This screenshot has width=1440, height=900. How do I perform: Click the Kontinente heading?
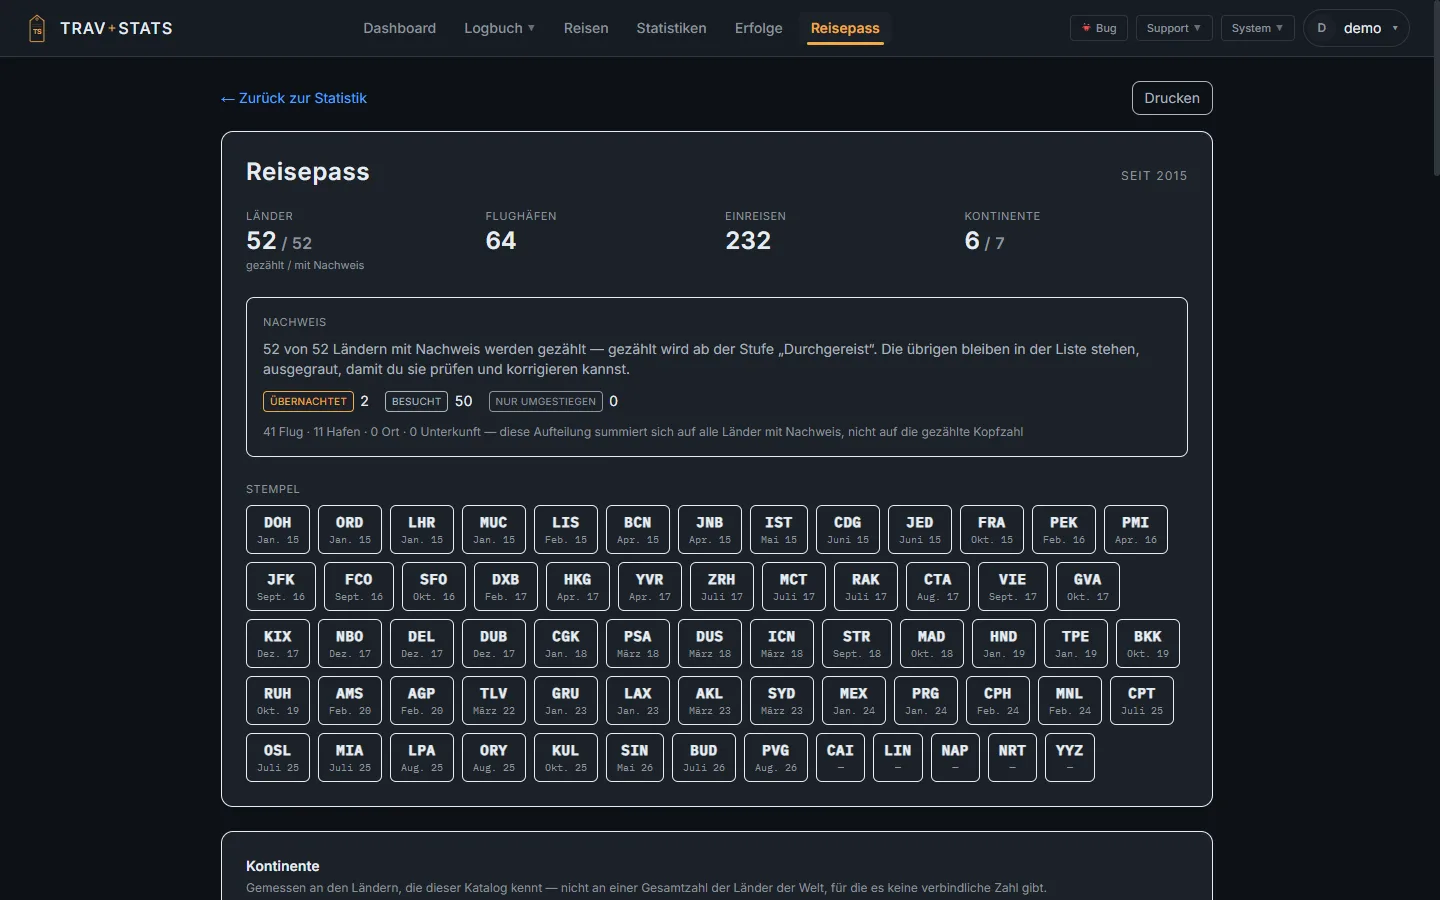click(283, 866)
